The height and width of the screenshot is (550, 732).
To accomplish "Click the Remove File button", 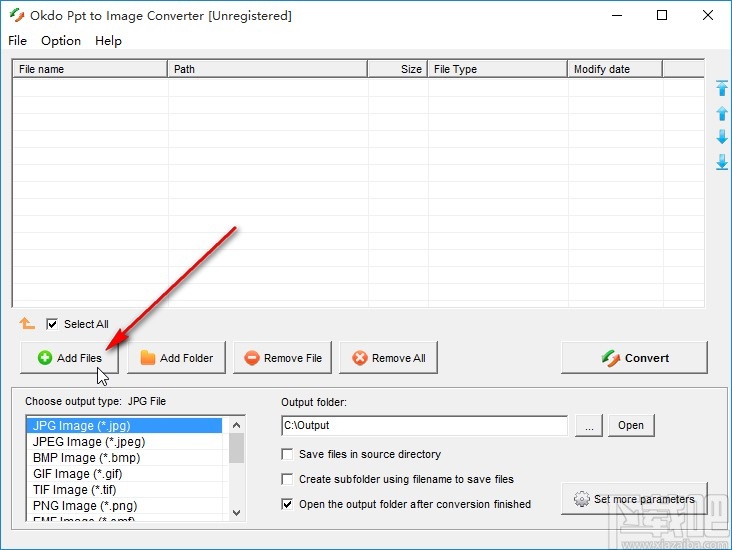I will [282, 358].
